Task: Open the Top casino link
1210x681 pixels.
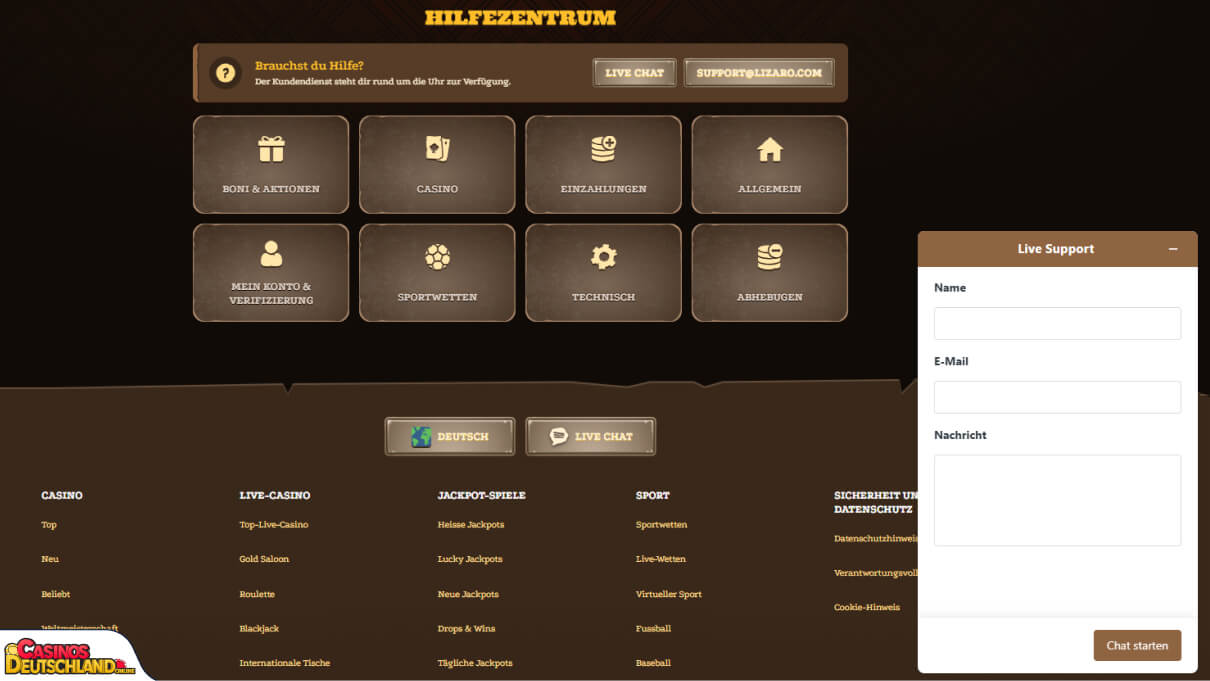Action: click(x=49, y=525)
